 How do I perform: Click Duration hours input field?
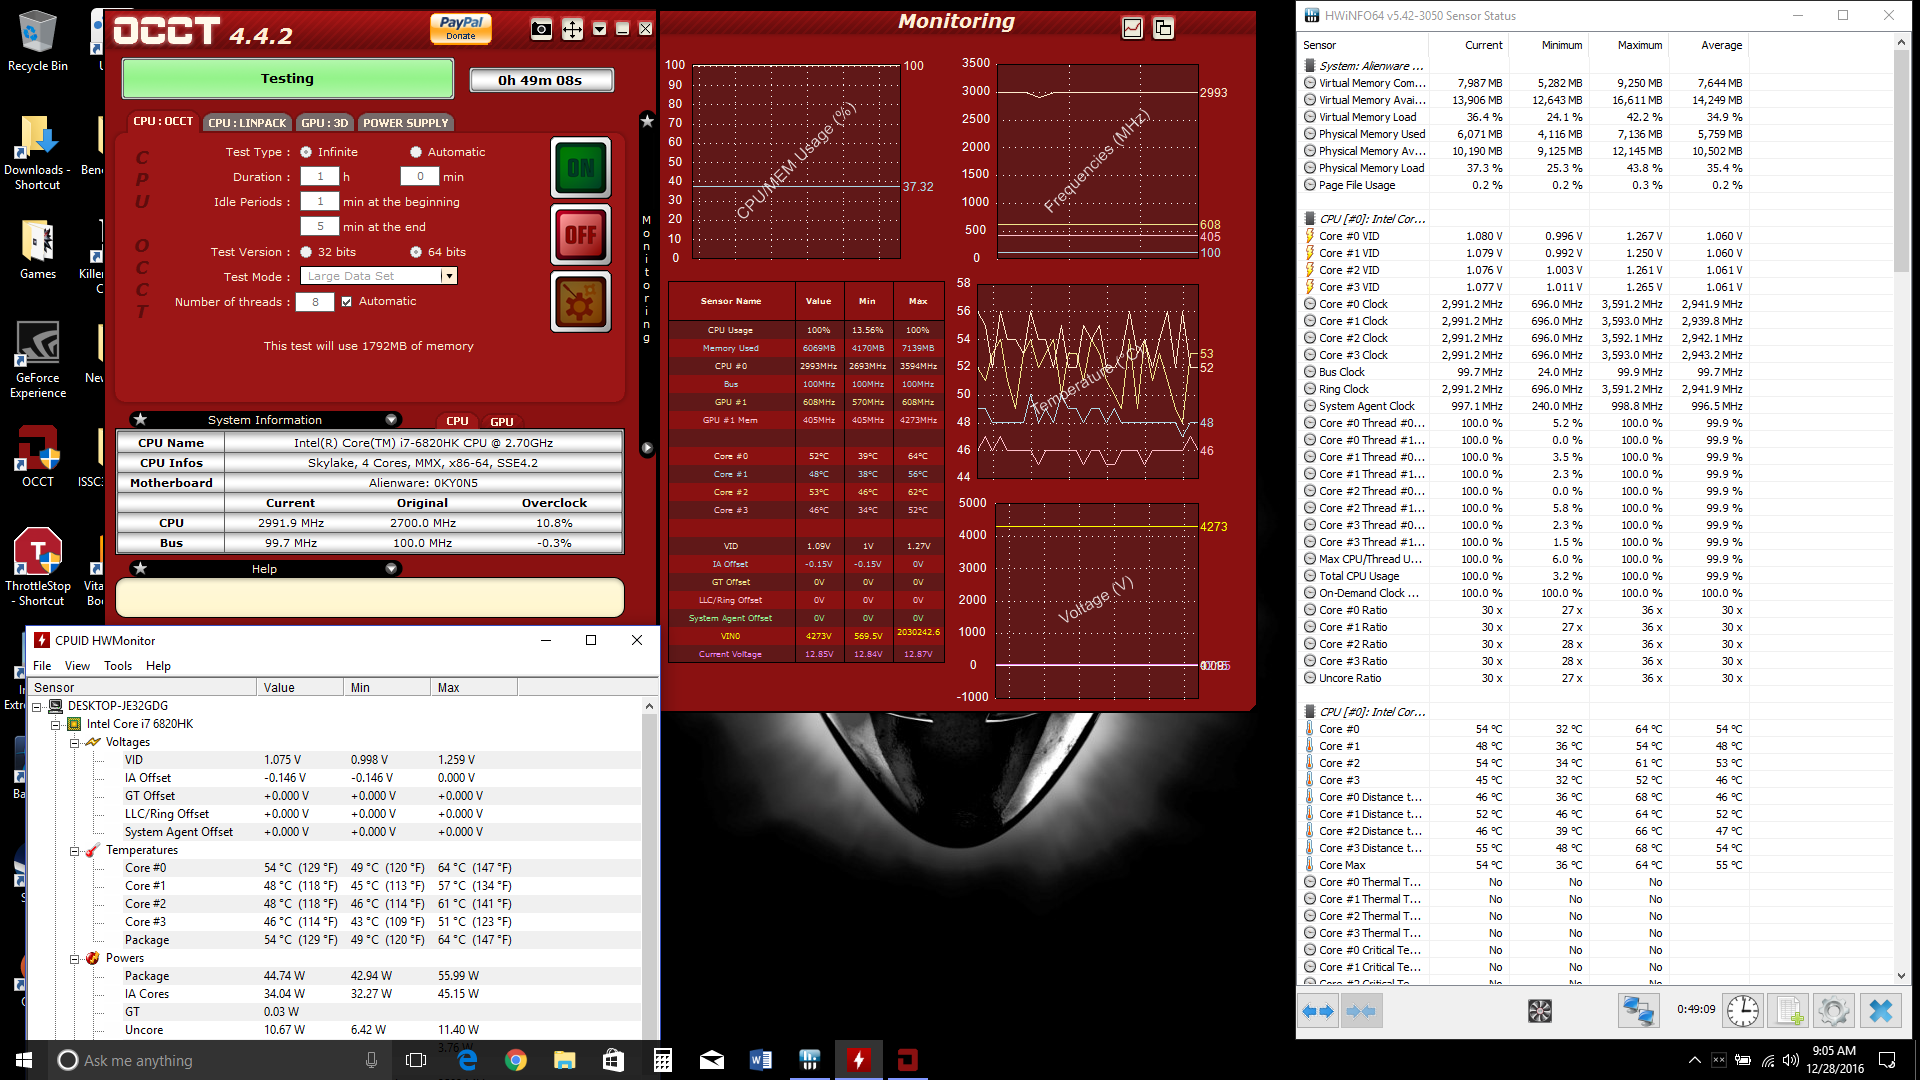(320, 177)
